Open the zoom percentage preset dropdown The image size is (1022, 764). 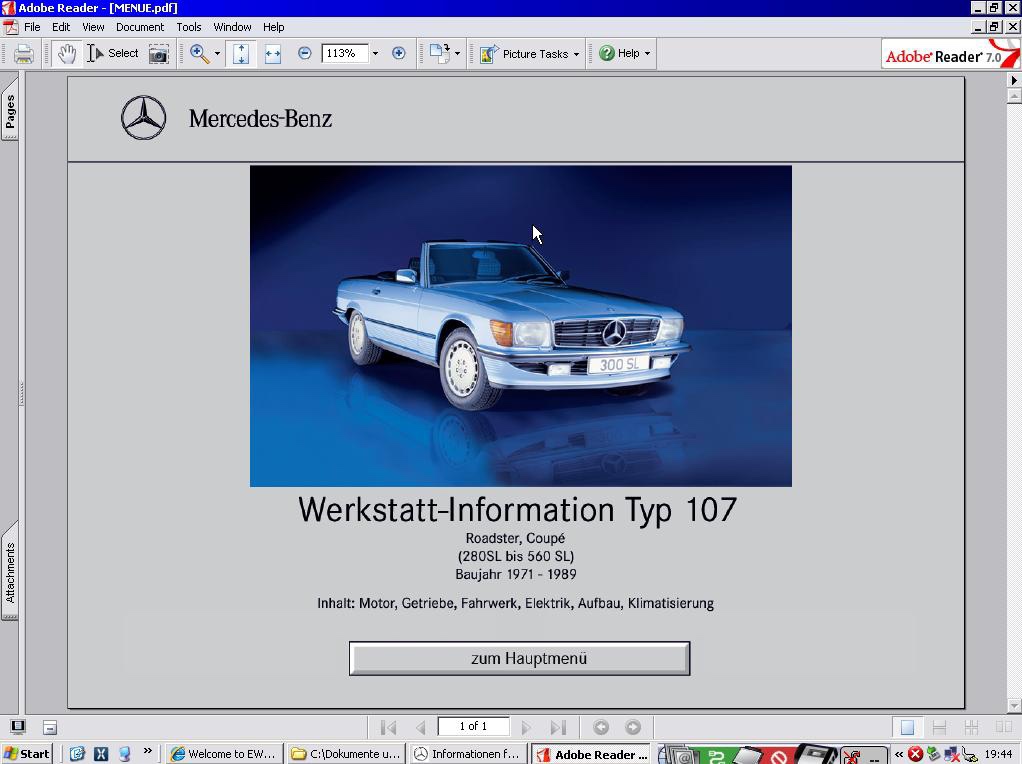[x=375, y=53]
